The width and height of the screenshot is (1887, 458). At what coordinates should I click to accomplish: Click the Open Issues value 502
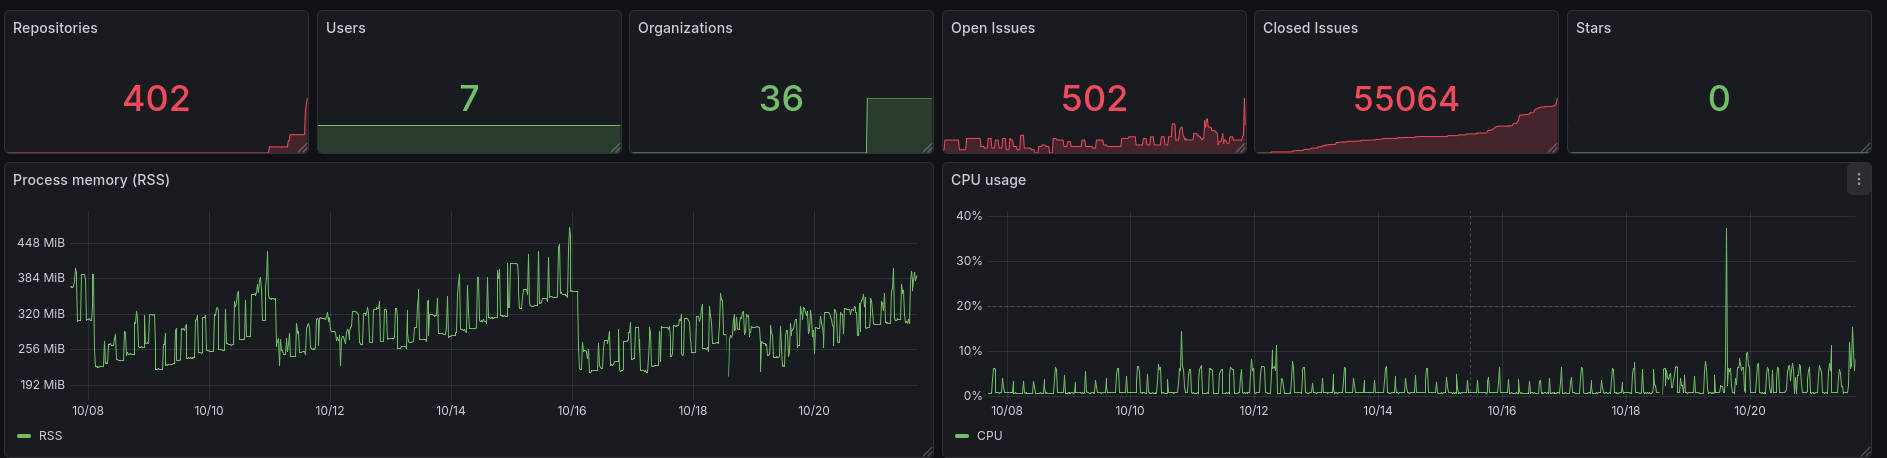coord(1094,98)
